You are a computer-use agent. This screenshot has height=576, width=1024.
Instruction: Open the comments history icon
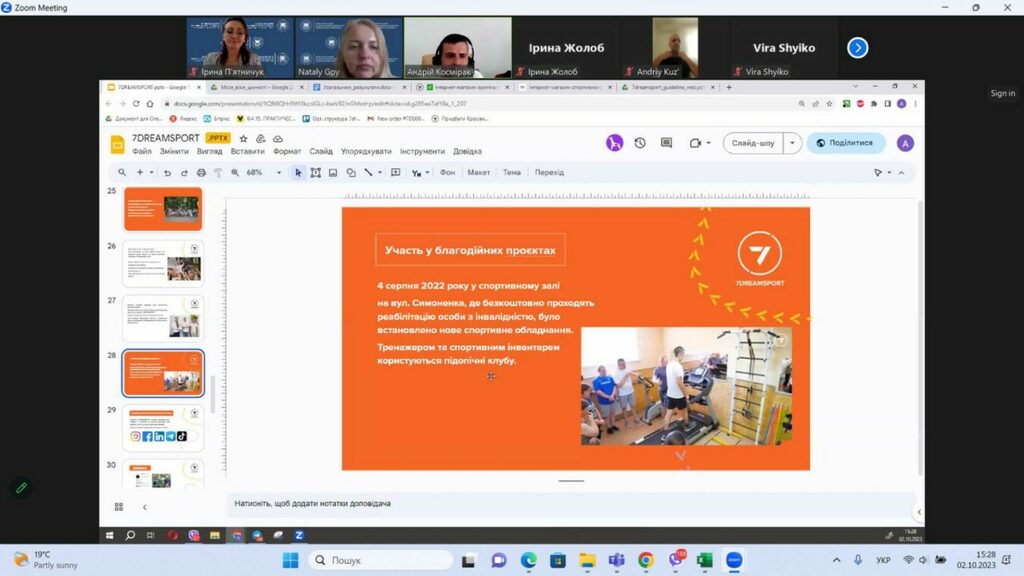click(667, 143)
